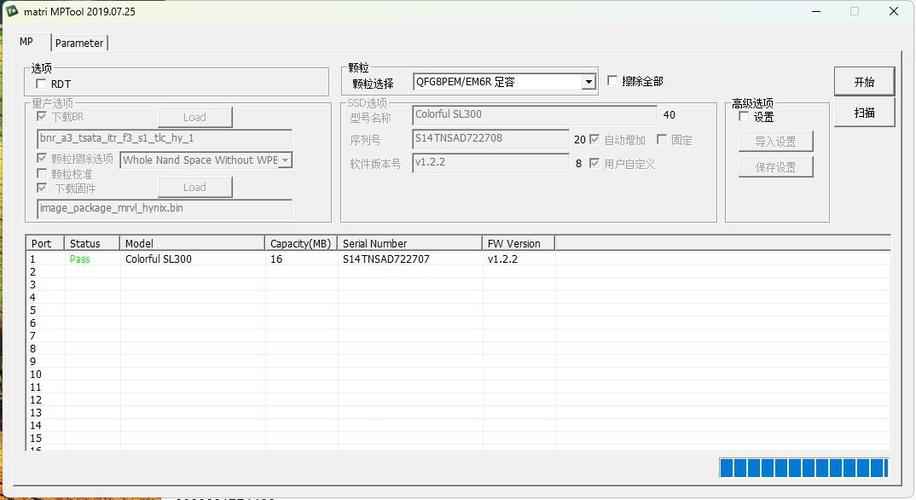The width and height of the screenshot is (916, 500).
Task: Toggle the 下载固件 checkbox
Action: [x=41, y=188]
